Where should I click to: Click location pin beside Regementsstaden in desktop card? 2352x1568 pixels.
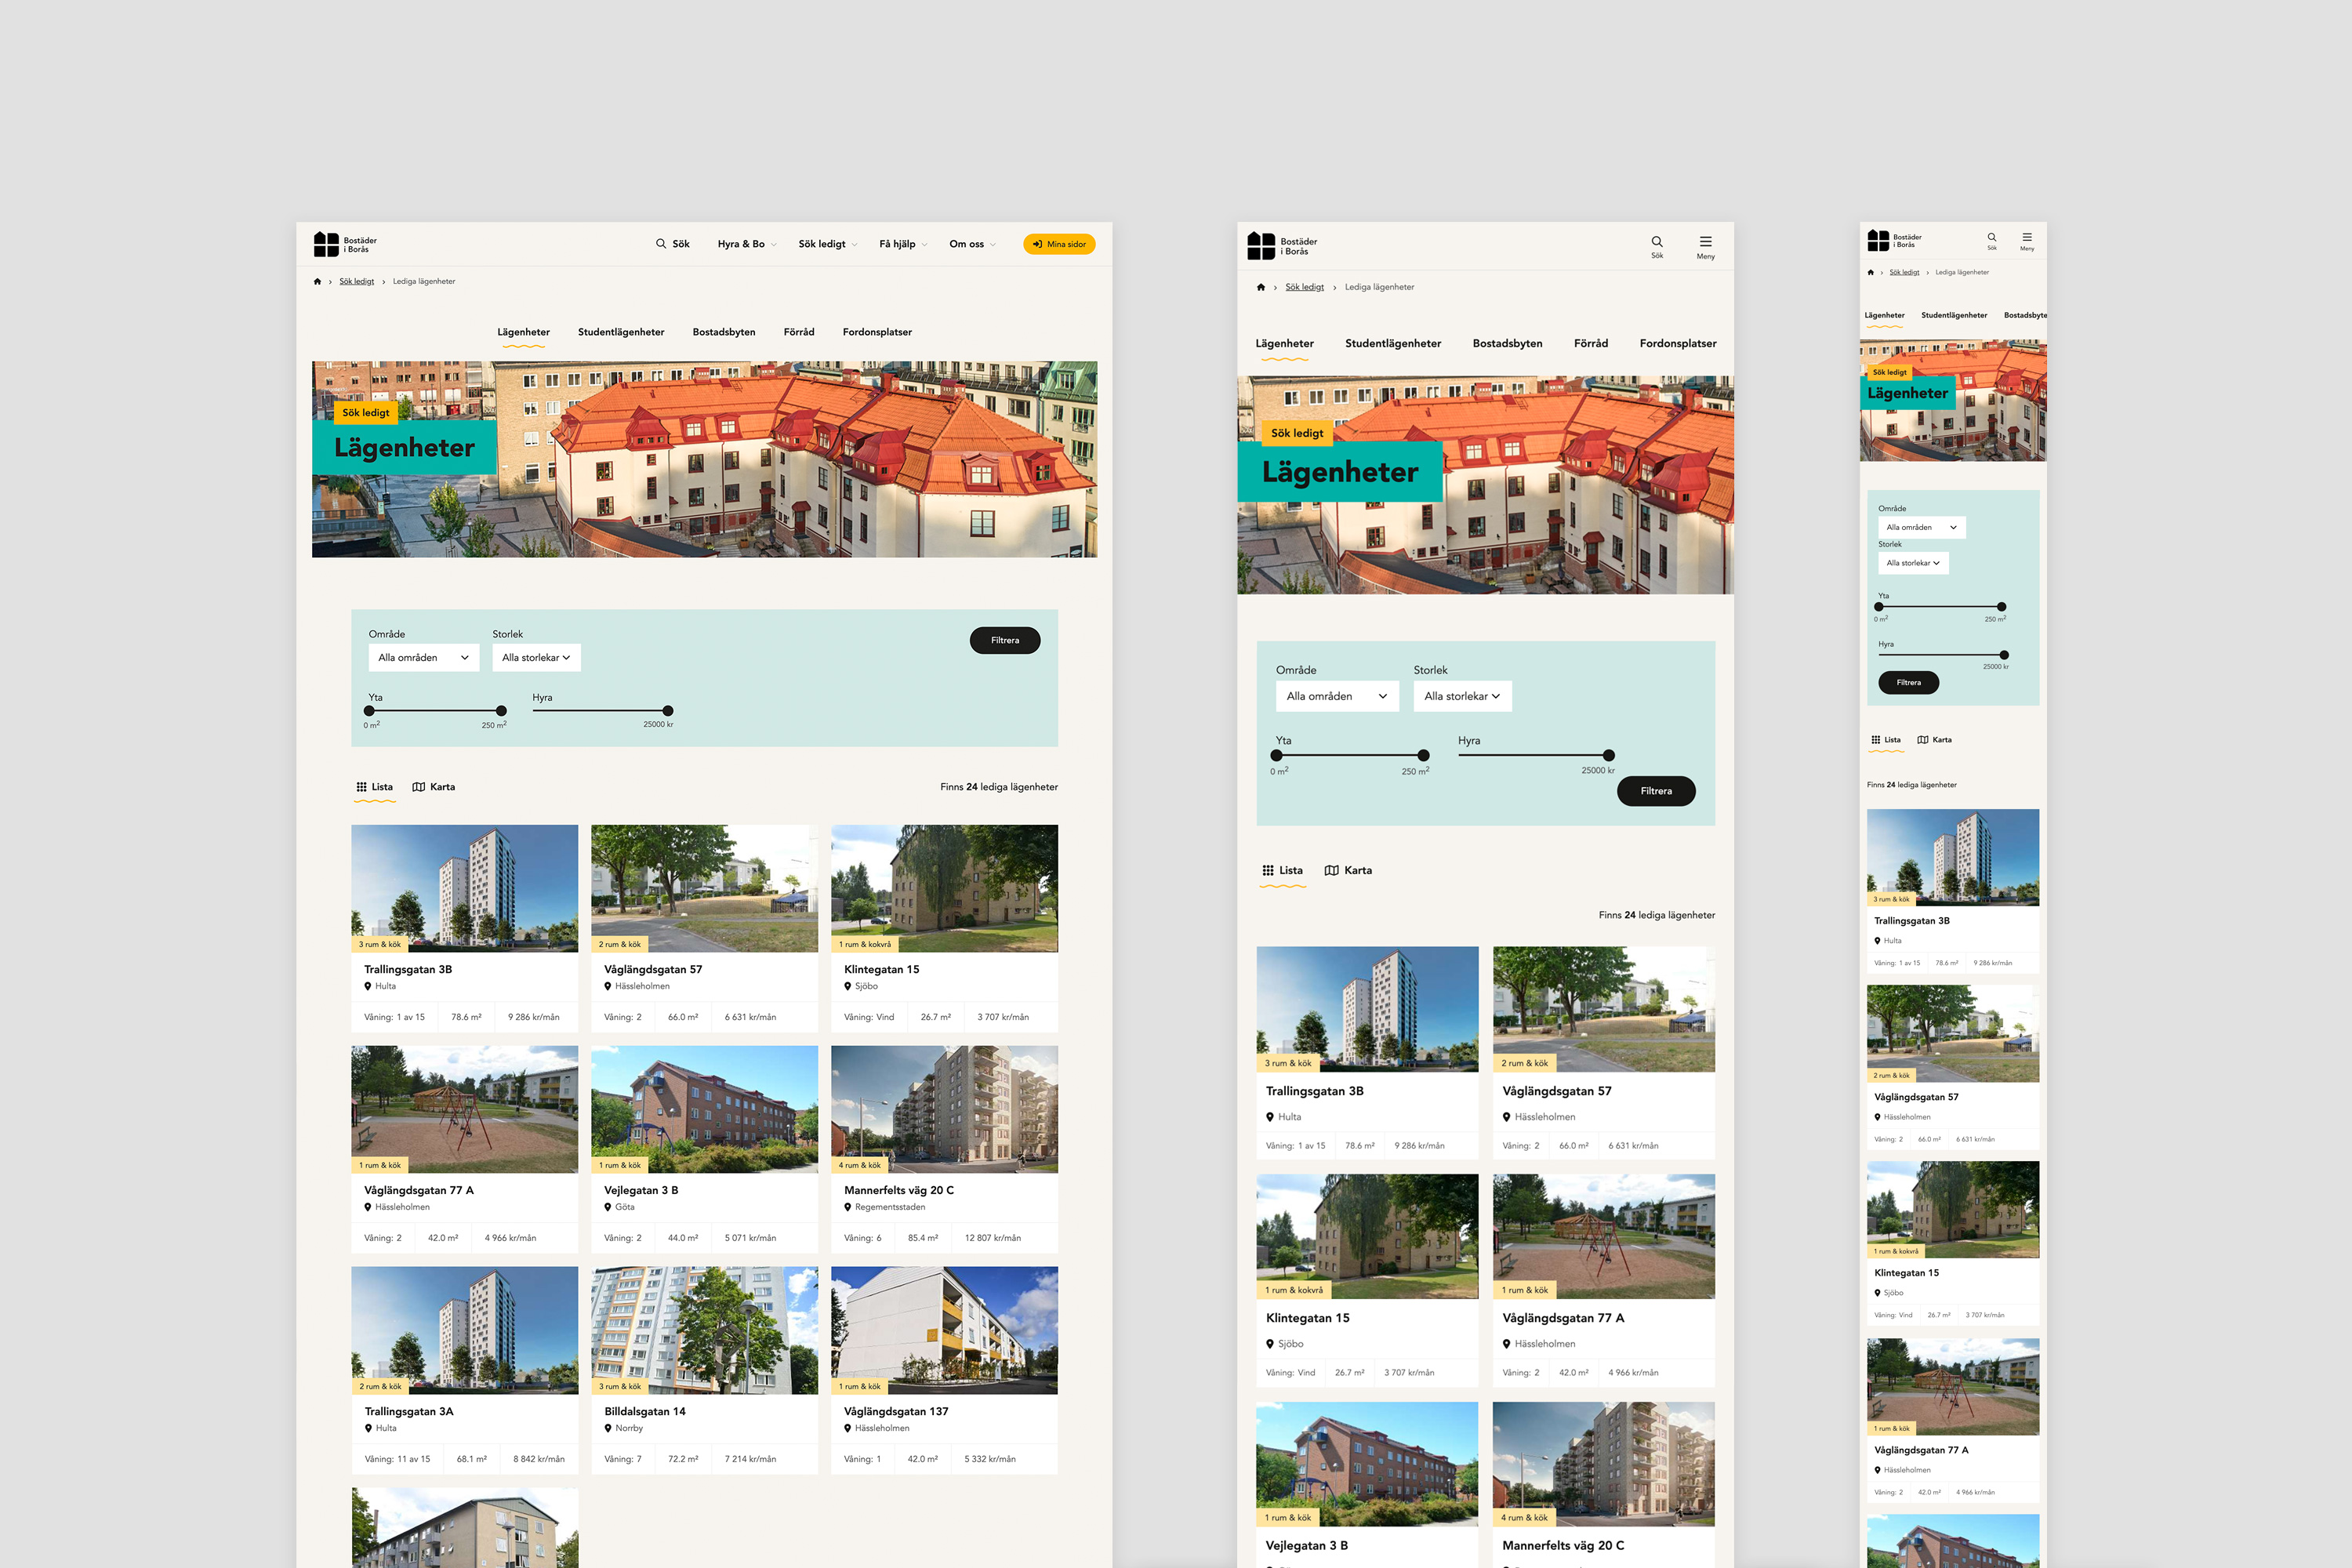pos(848,1207)
